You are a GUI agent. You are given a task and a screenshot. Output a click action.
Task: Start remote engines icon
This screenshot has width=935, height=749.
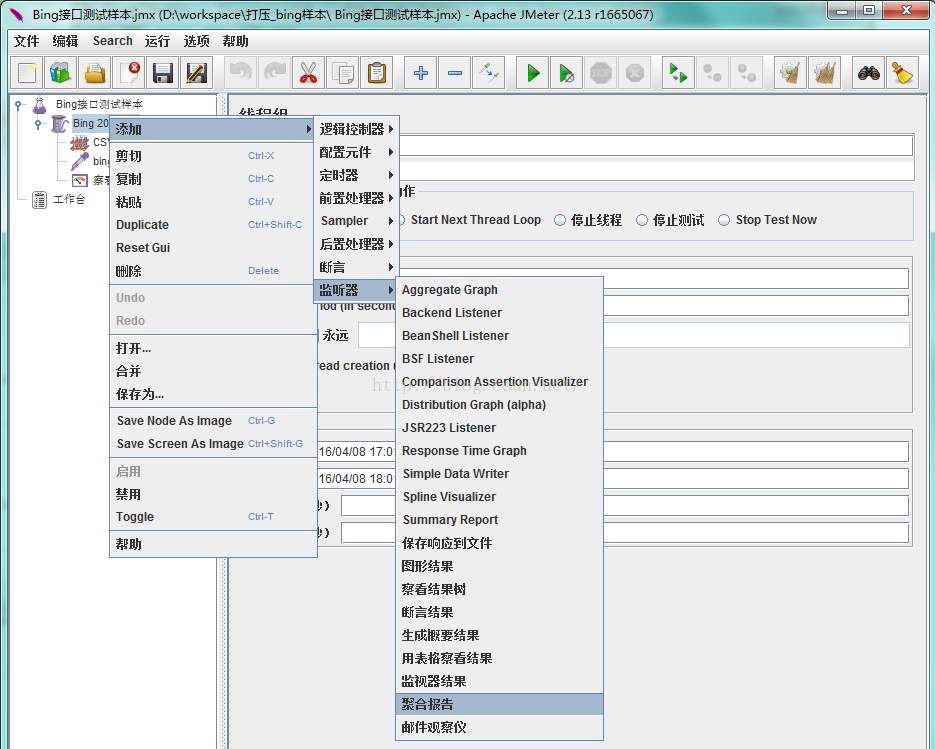point(678,73)
